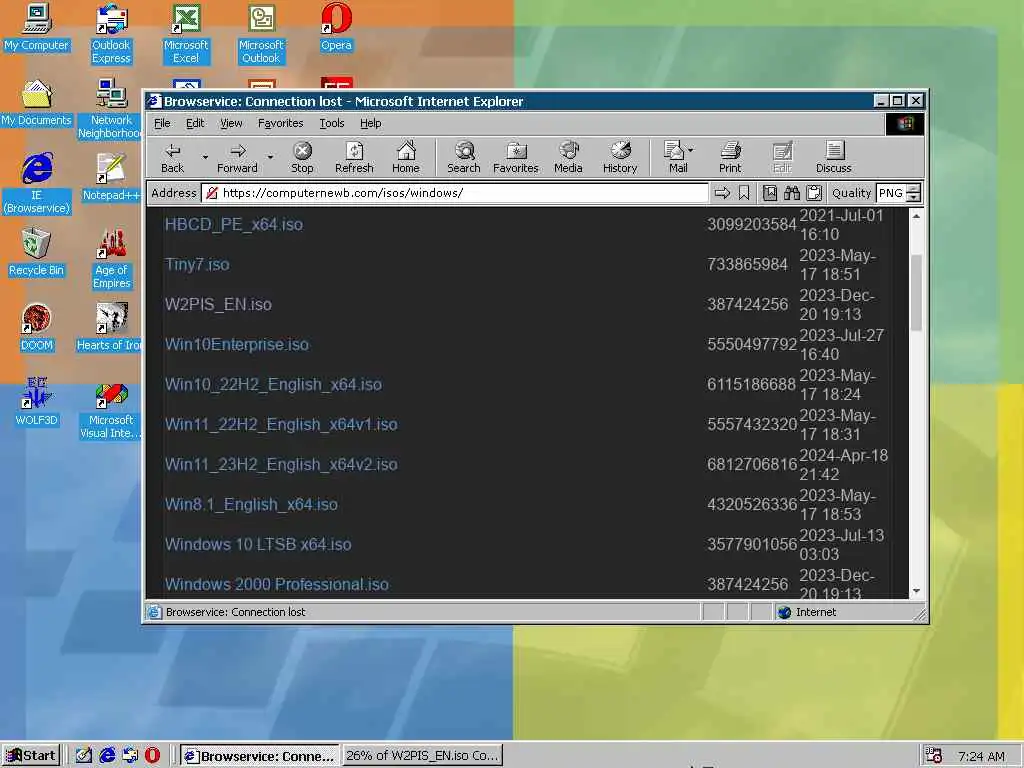
Task: Click the Win11_22H2_English_x64v1.iso link
Action: (281, 424)
